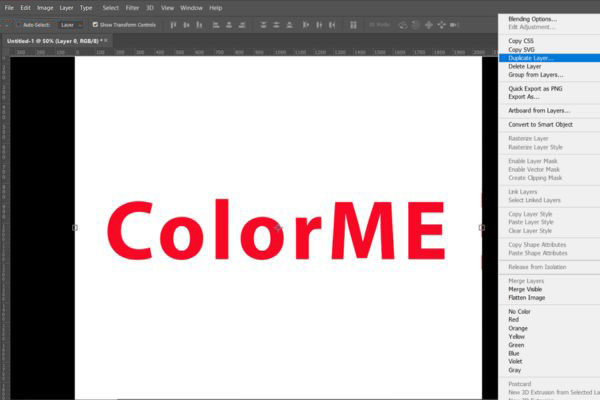Close the Untitled-1 document tab
Screen dimensions: 600x400
pyautogui.click(x=106, y=40)
